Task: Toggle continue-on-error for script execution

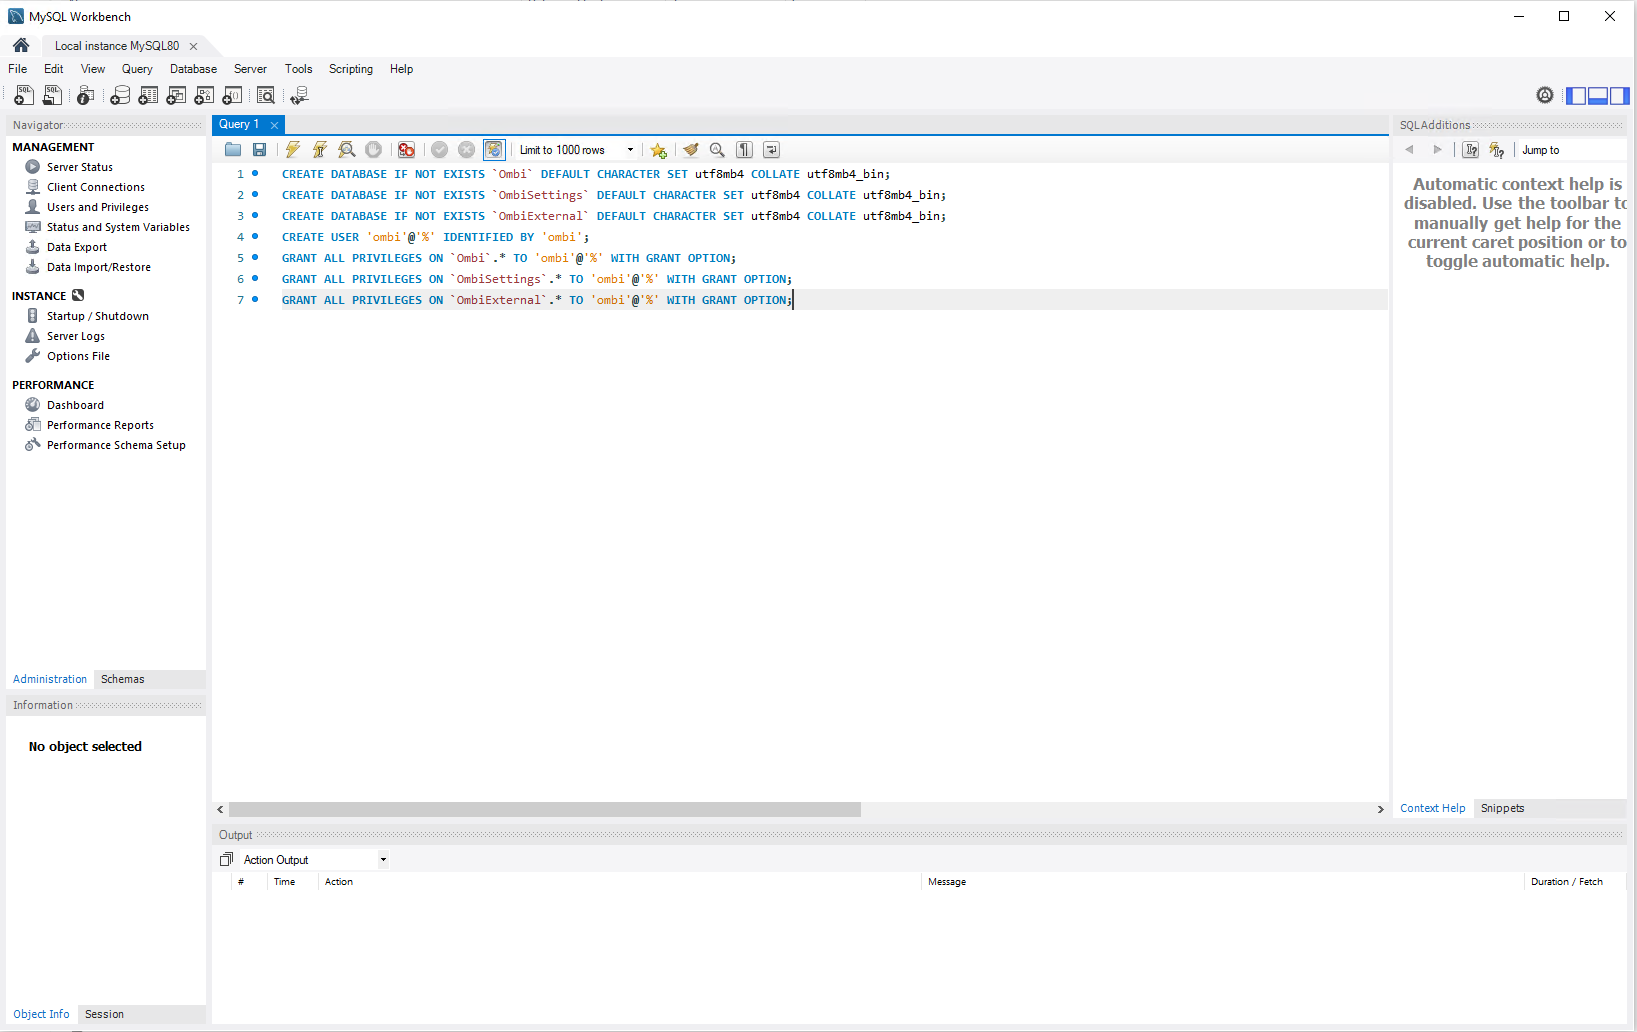Action: click(406, 150)
